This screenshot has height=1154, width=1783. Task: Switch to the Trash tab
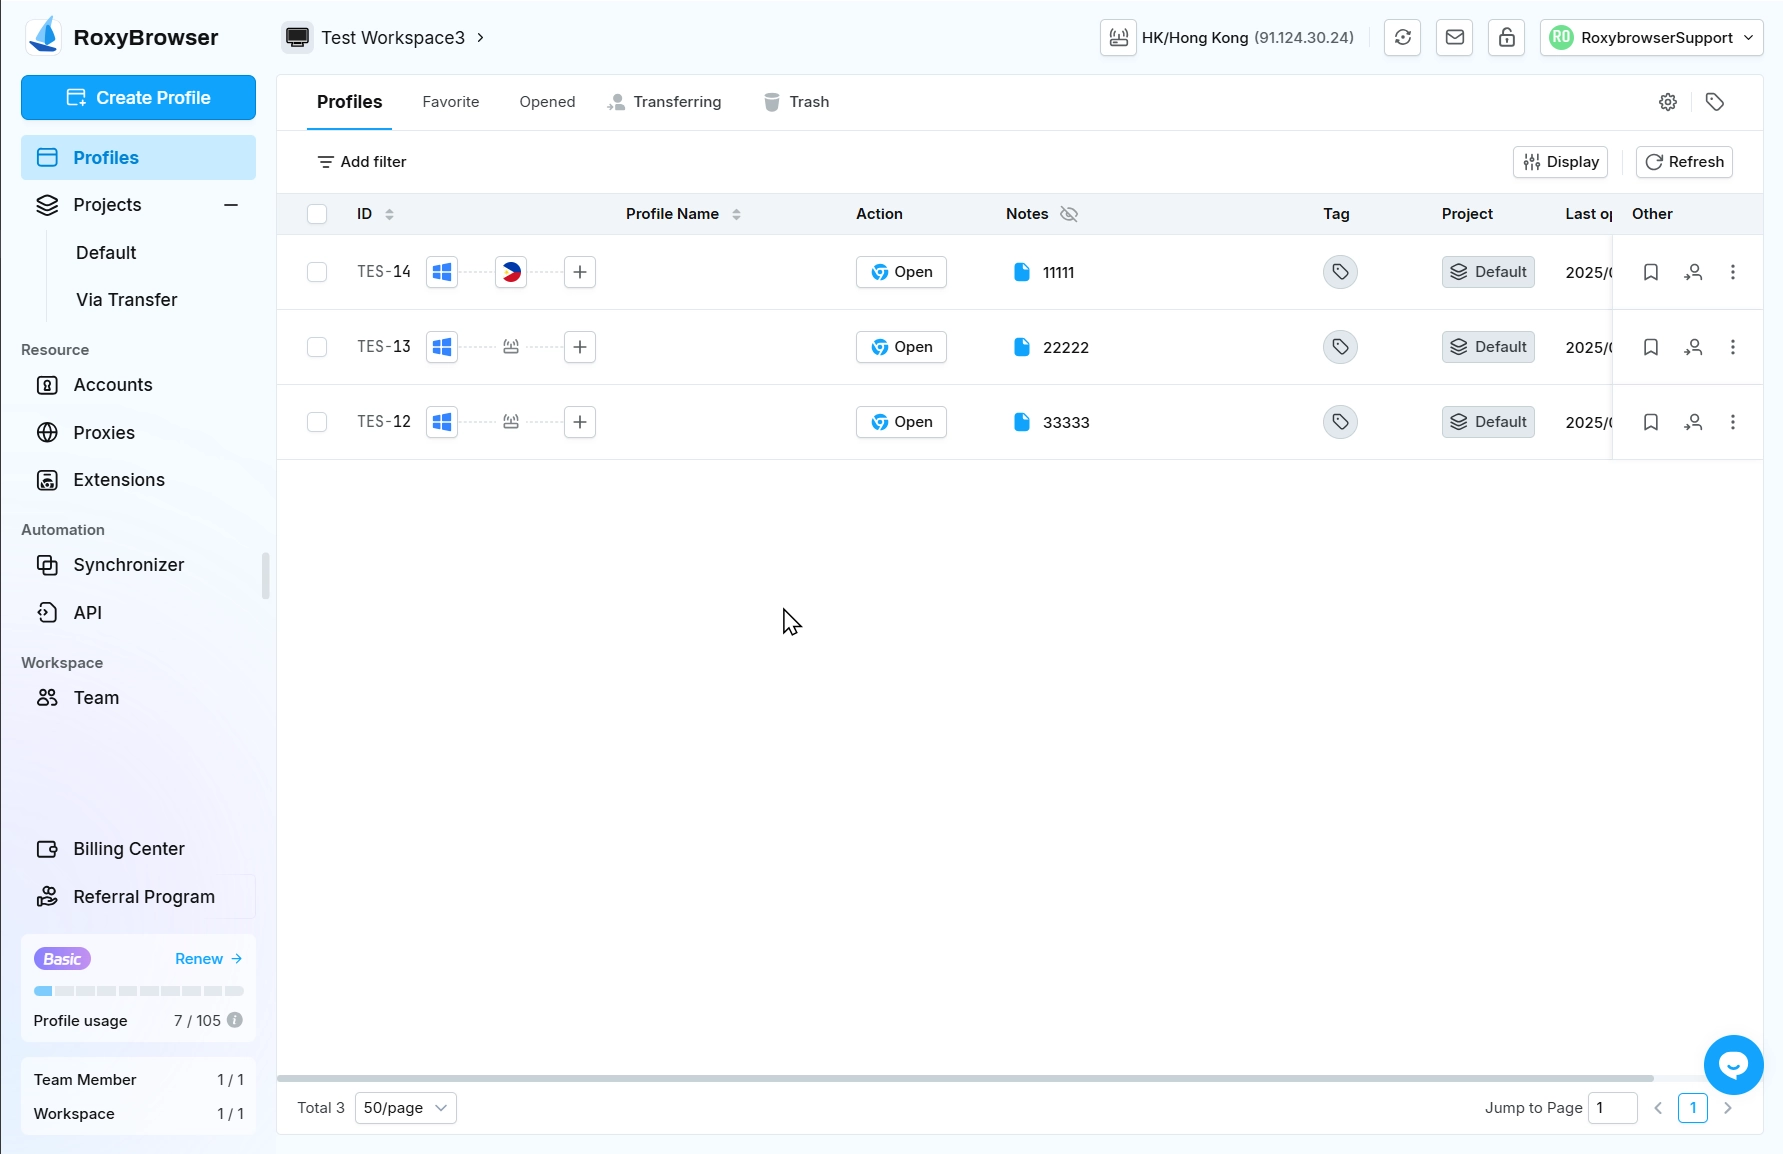pos(797,102)
